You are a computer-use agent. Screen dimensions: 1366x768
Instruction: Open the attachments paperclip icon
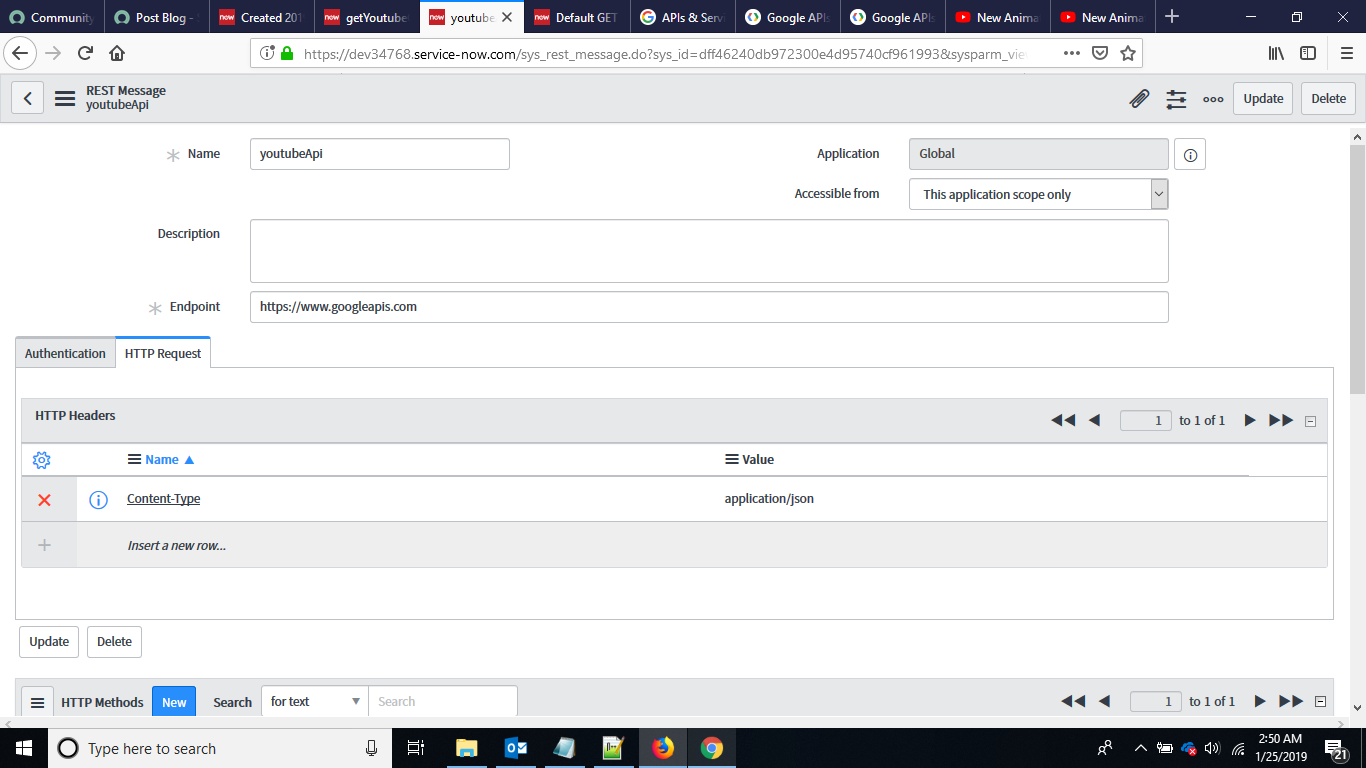(1139, 98)
